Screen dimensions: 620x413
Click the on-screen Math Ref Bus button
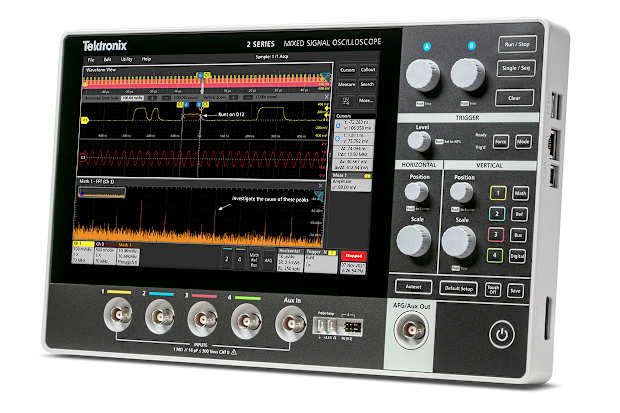pos(254,260)
